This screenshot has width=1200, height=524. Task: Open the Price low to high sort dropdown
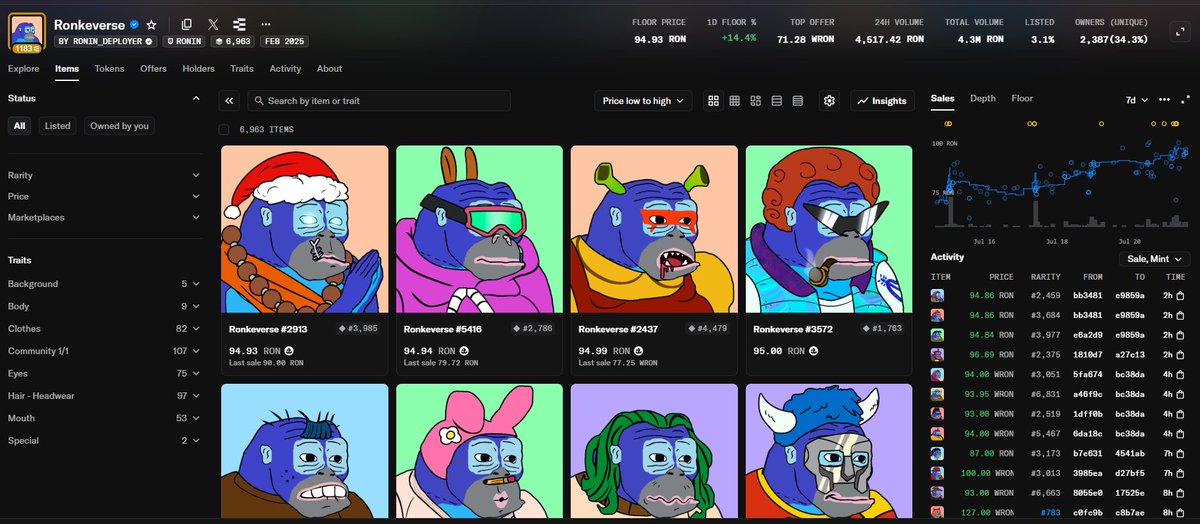(643, 101)
